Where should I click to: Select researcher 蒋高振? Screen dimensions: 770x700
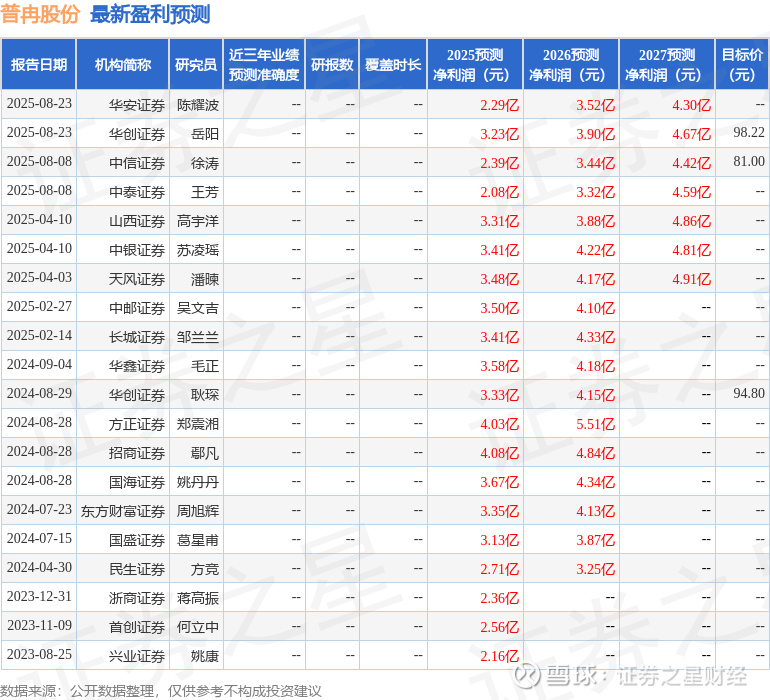(x=198, y=597)
